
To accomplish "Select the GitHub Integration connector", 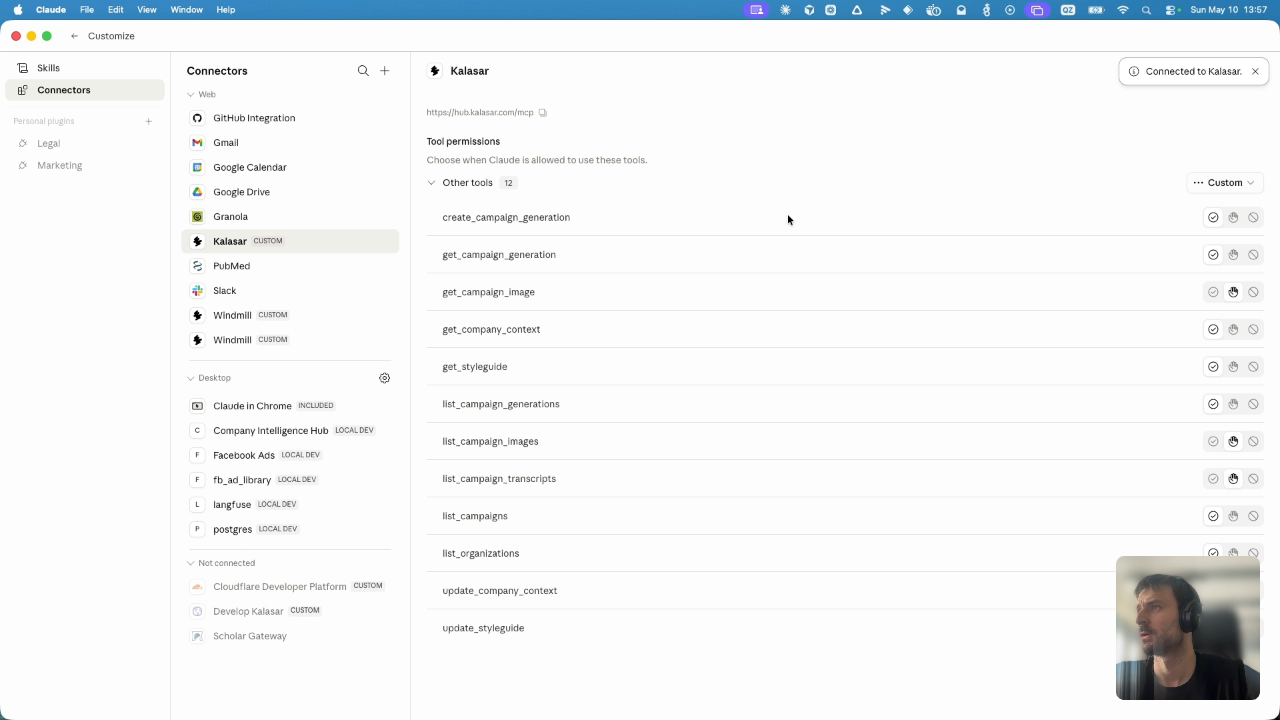I will click(x=290, y=118).
